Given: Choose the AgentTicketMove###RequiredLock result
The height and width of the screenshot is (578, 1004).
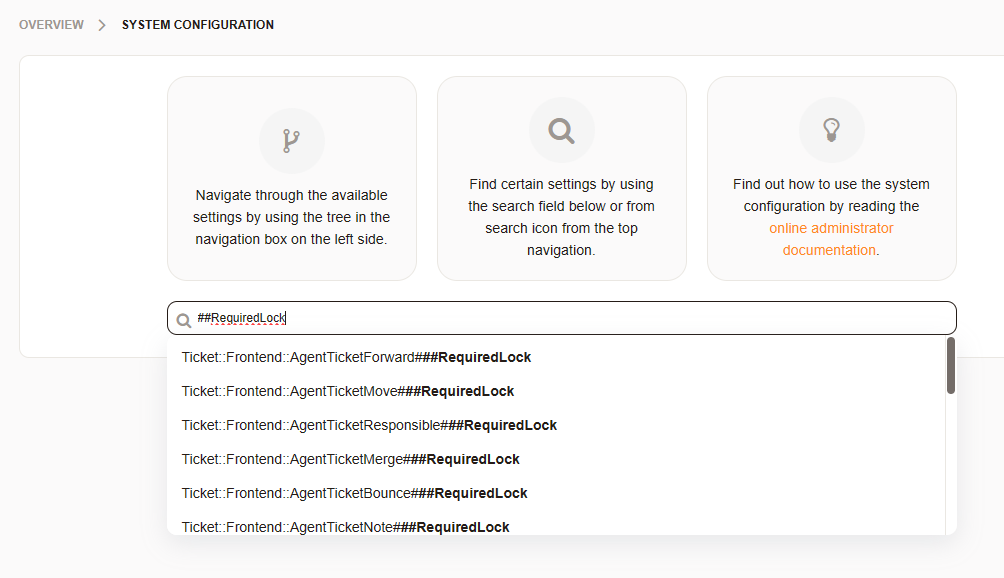Looking at the screenshot, I should click(348, 391).
